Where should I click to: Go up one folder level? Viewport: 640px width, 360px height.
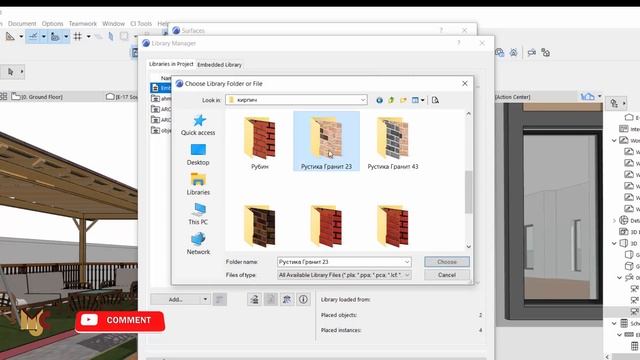[391, 100]
